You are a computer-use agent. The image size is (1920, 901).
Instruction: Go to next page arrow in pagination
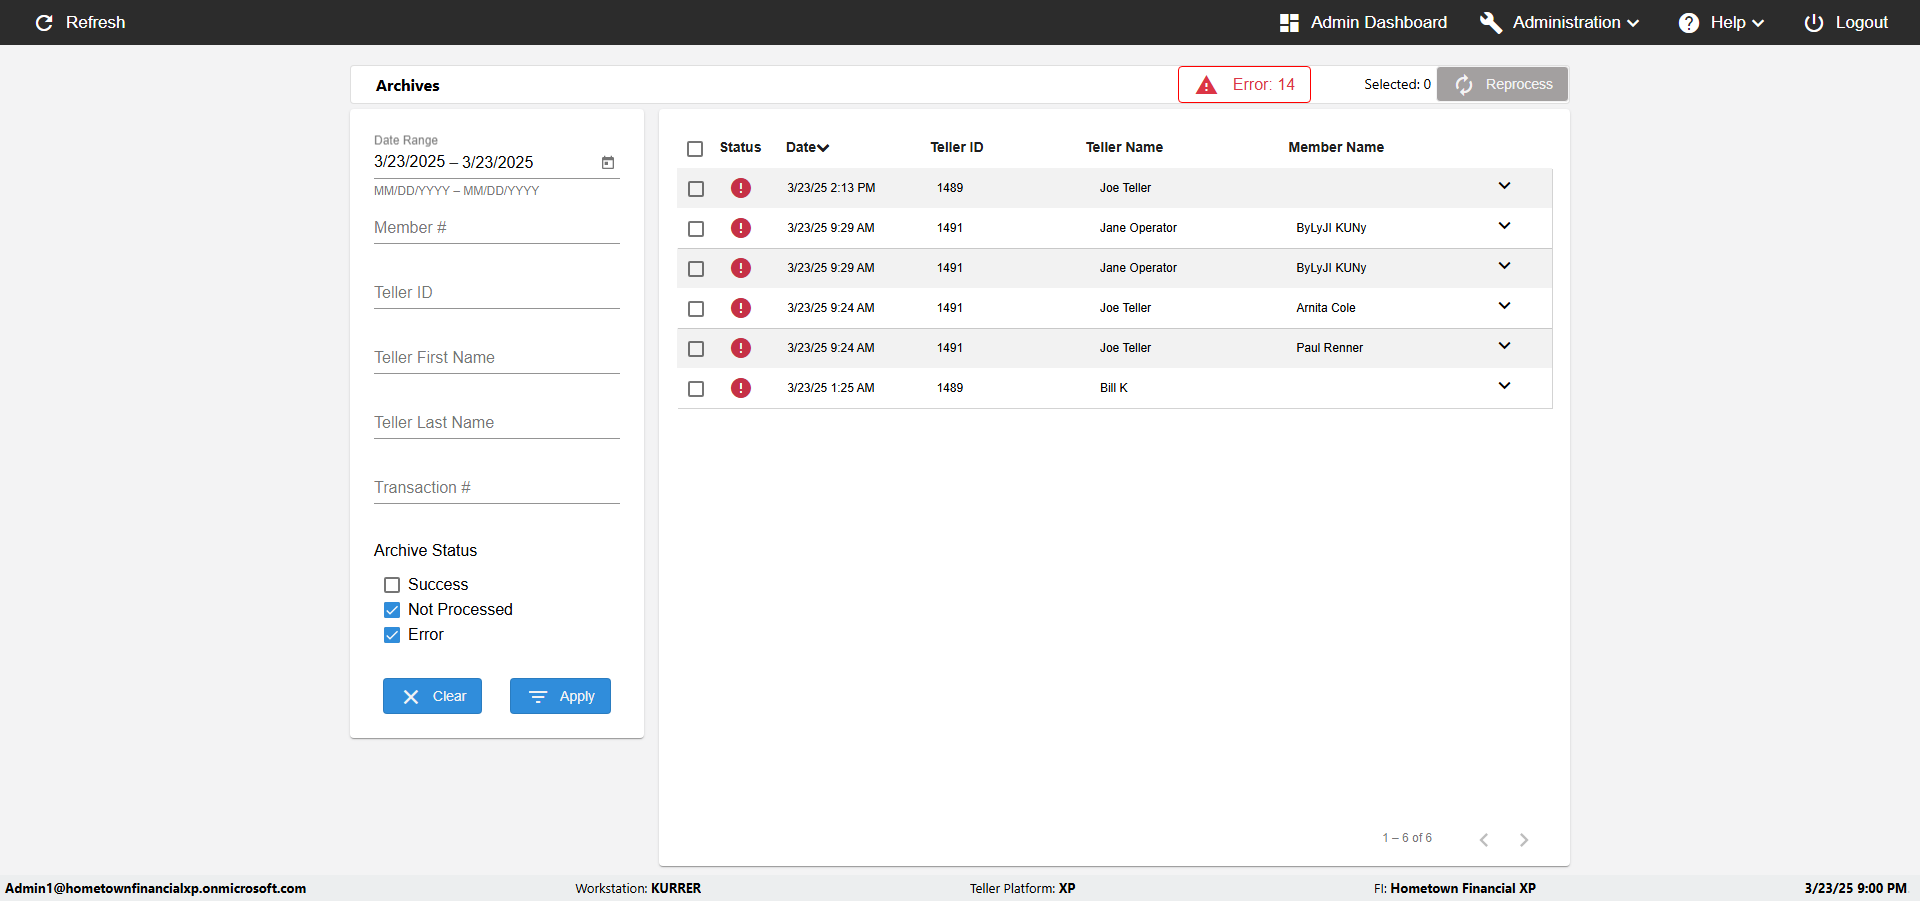point(1523,839)
